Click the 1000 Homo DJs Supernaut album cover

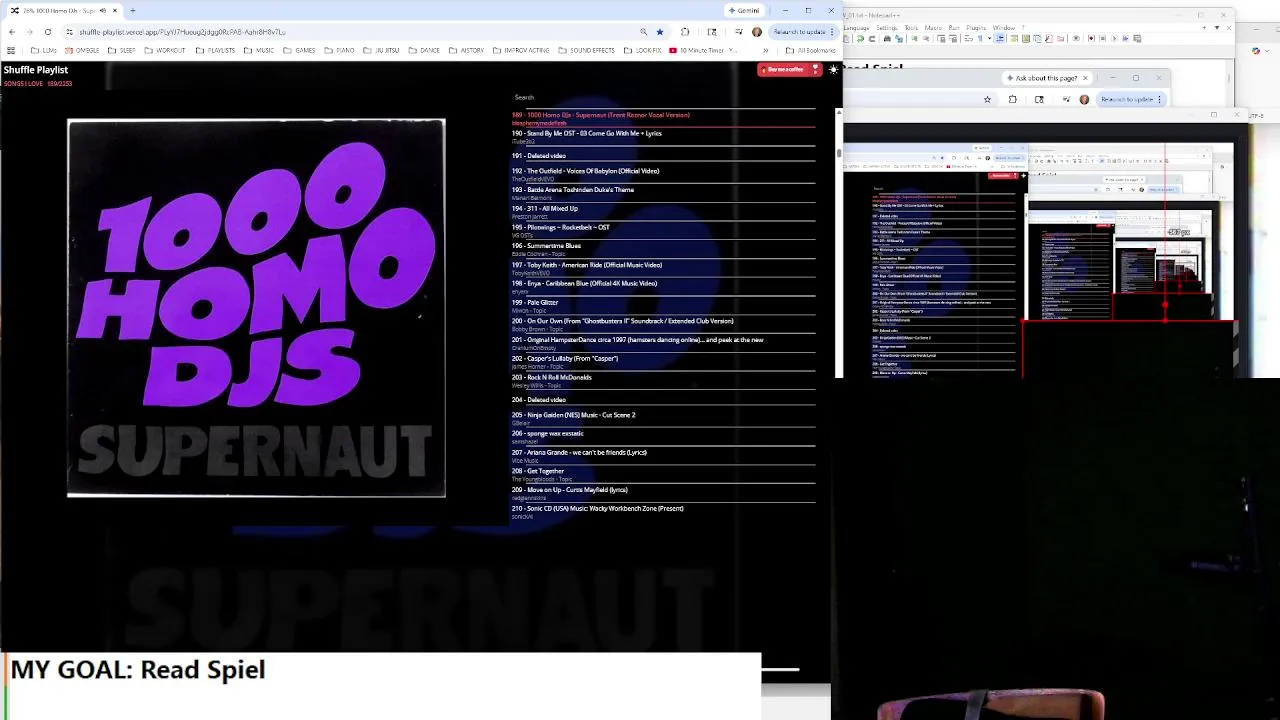(x=256, y=308)
